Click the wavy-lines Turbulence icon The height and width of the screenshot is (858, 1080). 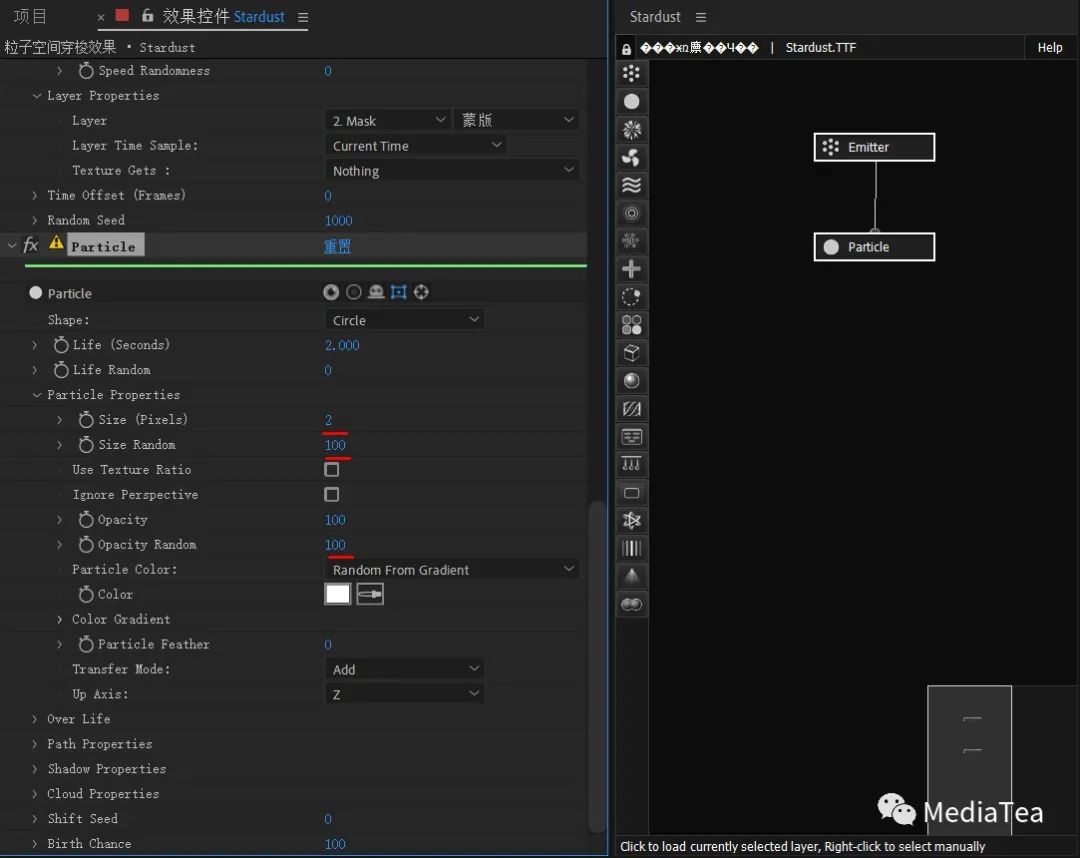(631, 185)
